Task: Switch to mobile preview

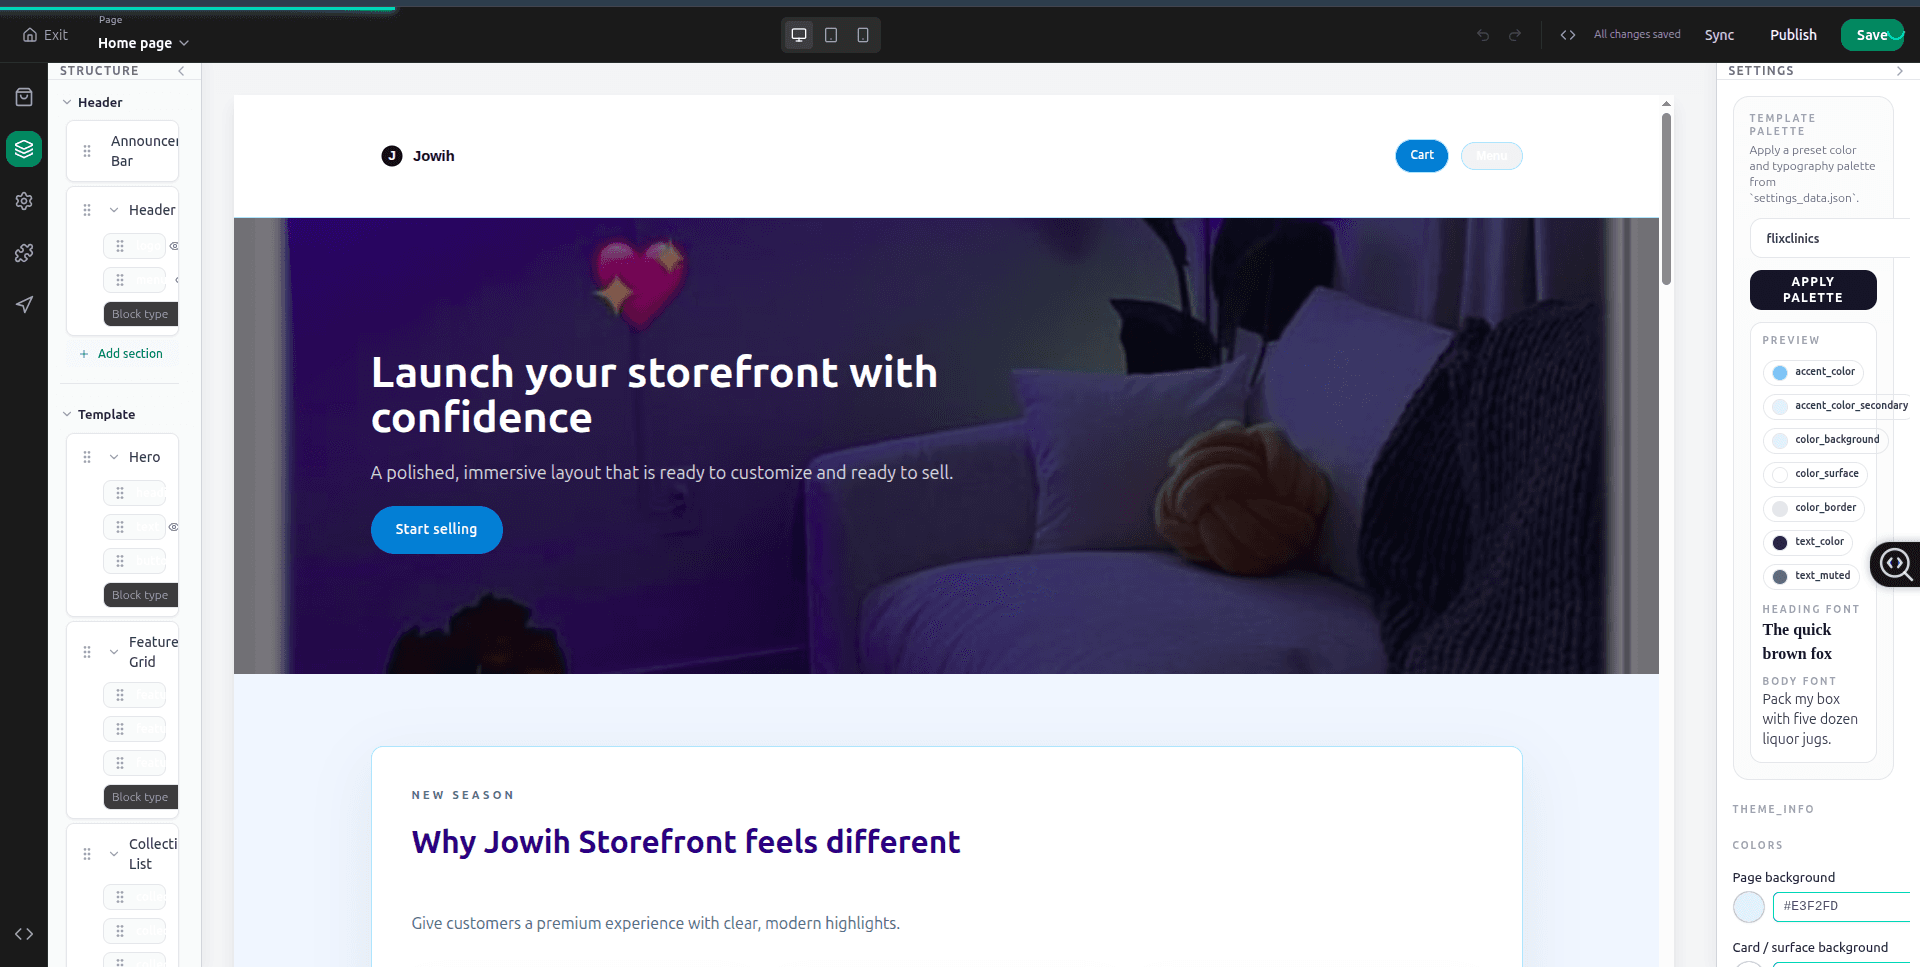Action: click(863, 35)
